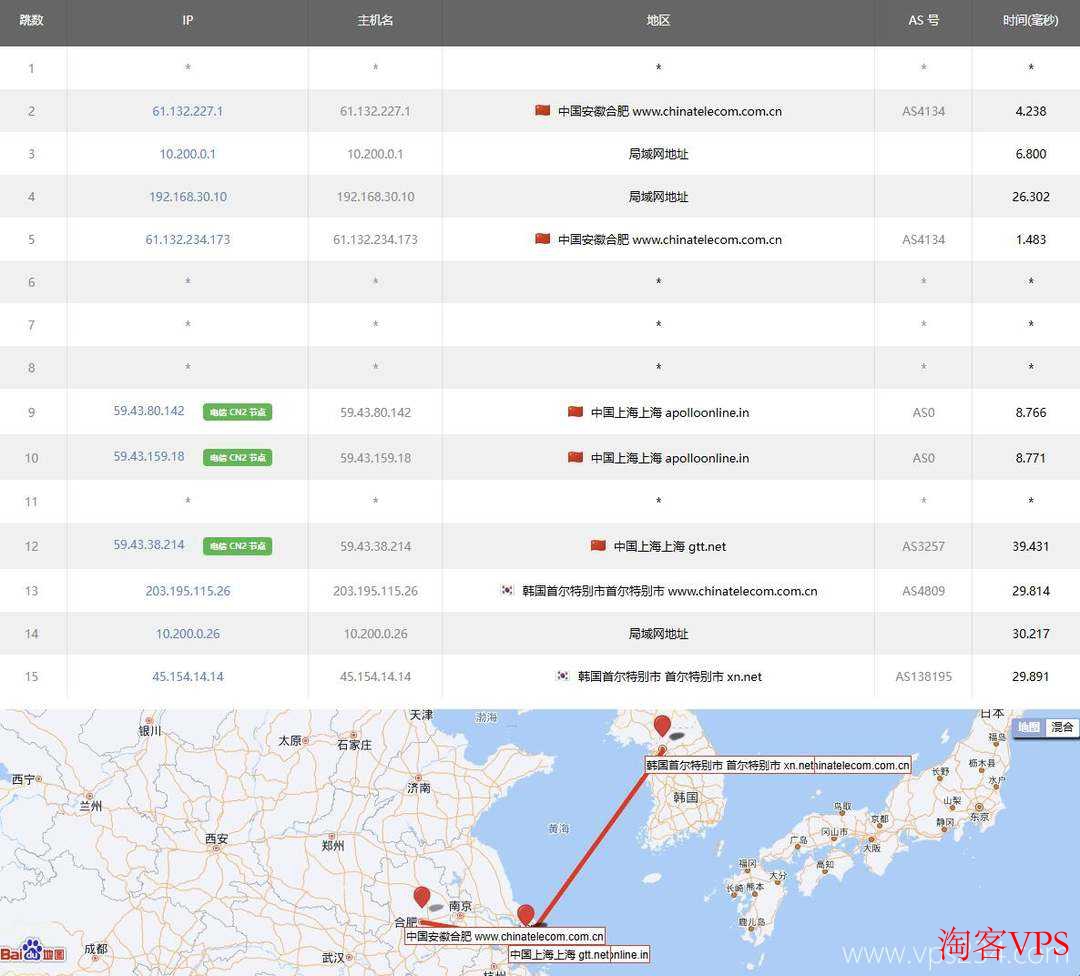Click CN2 node badge beside 59.43.80.142
This screenshot has height=976, width=1080.
[237, 412]
